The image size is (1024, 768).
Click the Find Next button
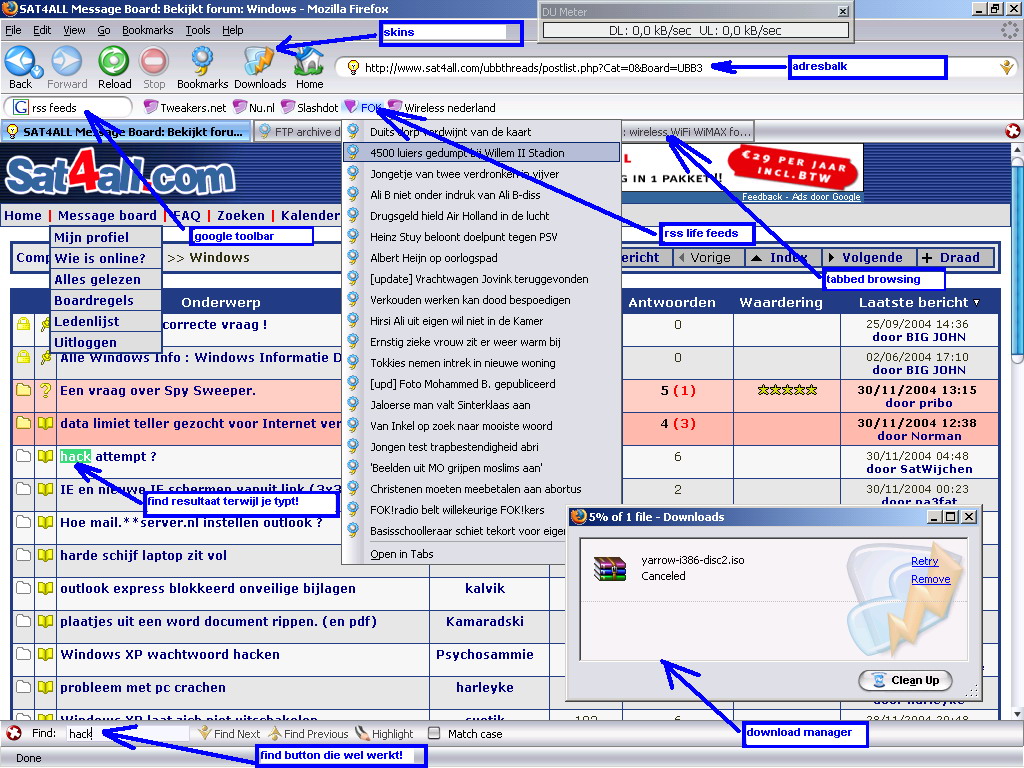(x=229, y=733)
